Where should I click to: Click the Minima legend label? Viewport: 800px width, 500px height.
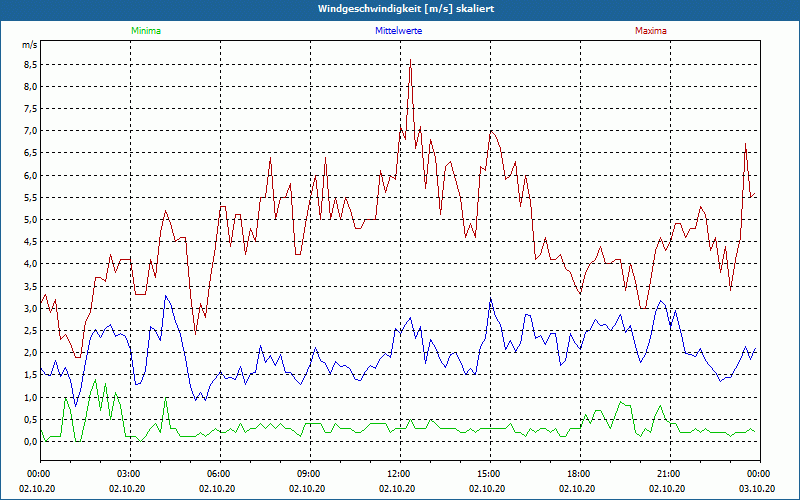[146, 31]
